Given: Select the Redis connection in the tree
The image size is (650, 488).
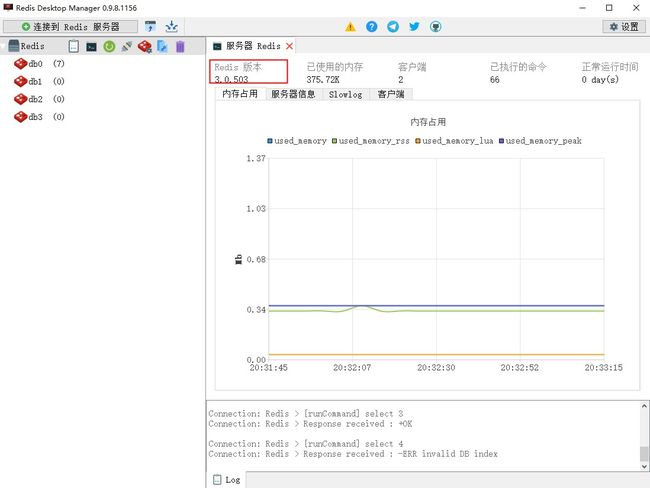Looking at the screenshot, I should (32, 46).
